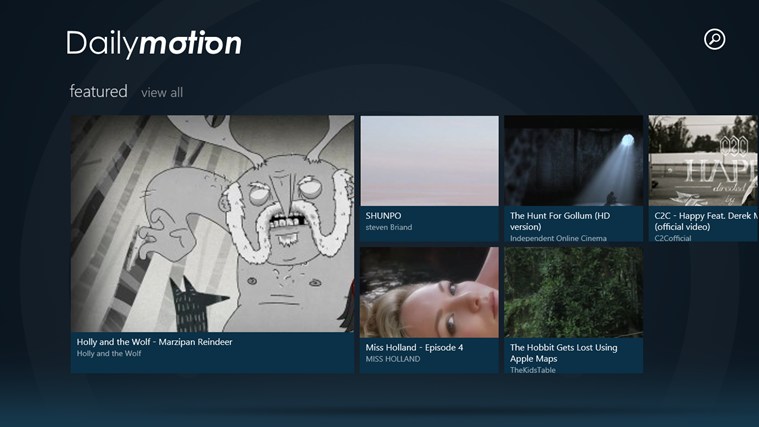Play the SHUNPO video thumbnail image
The image size is (759, 427).
[x=429, y=160]
